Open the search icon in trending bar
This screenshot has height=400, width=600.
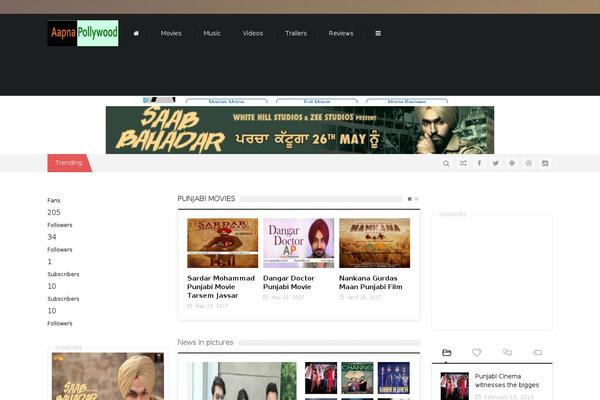(446, 163)
